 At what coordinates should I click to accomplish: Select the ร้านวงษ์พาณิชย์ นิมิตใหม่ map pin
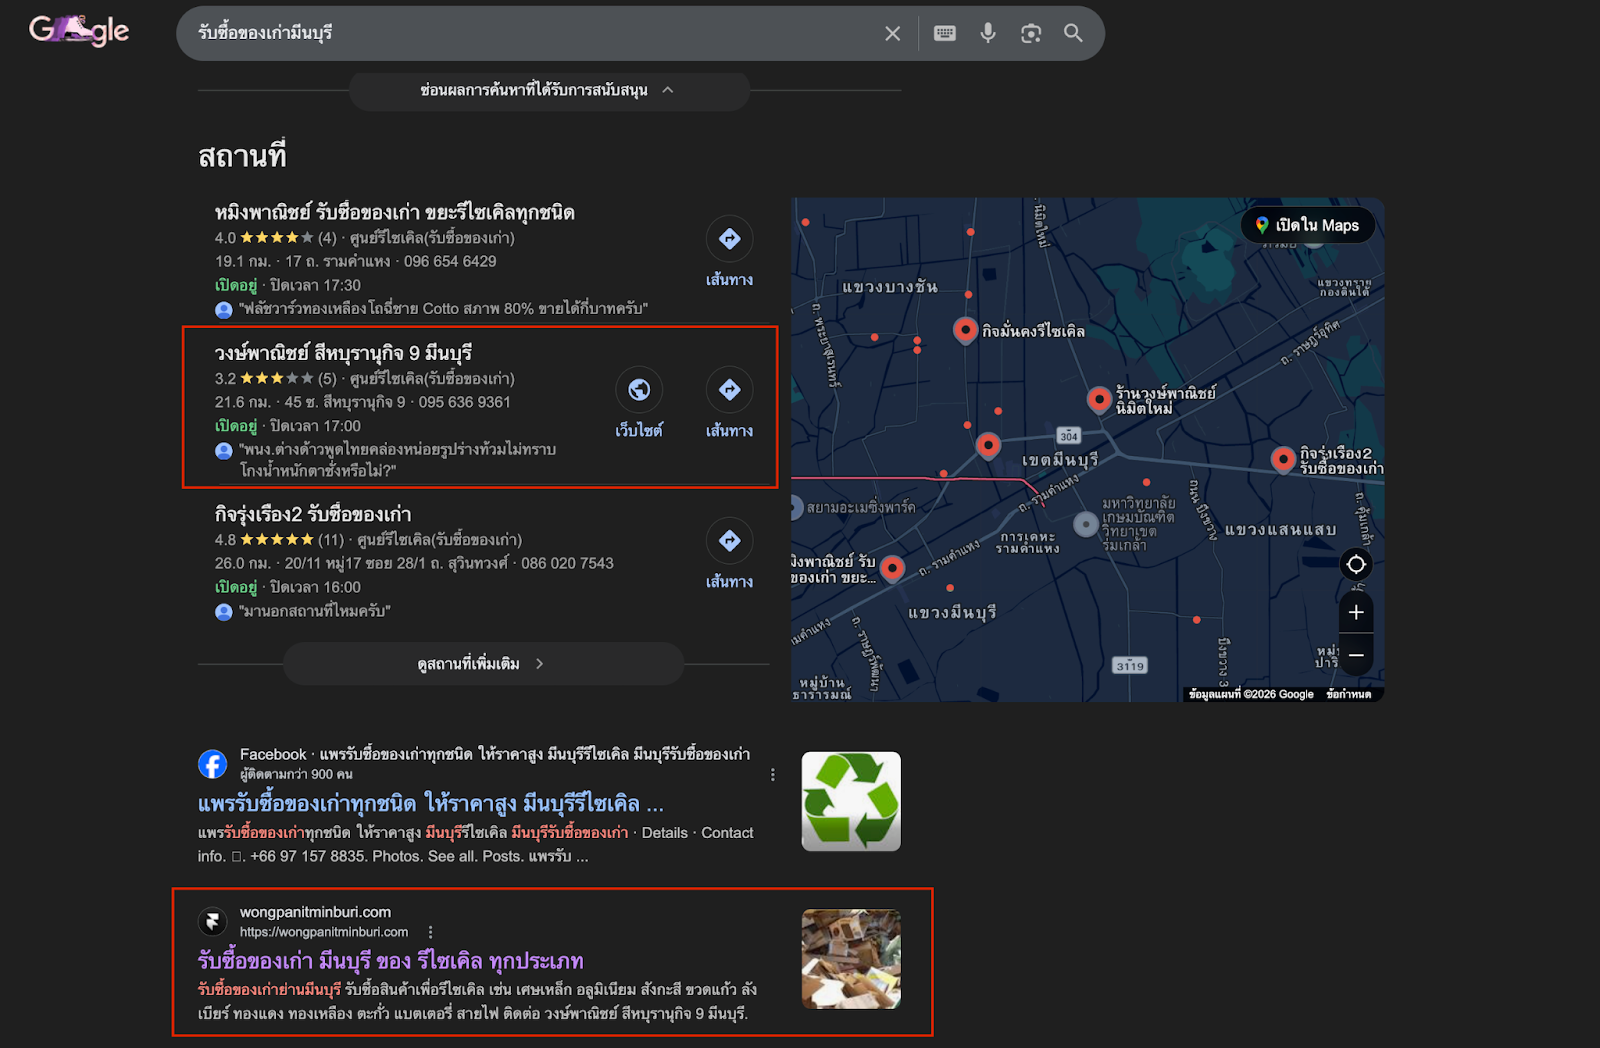coord(1099,399)
